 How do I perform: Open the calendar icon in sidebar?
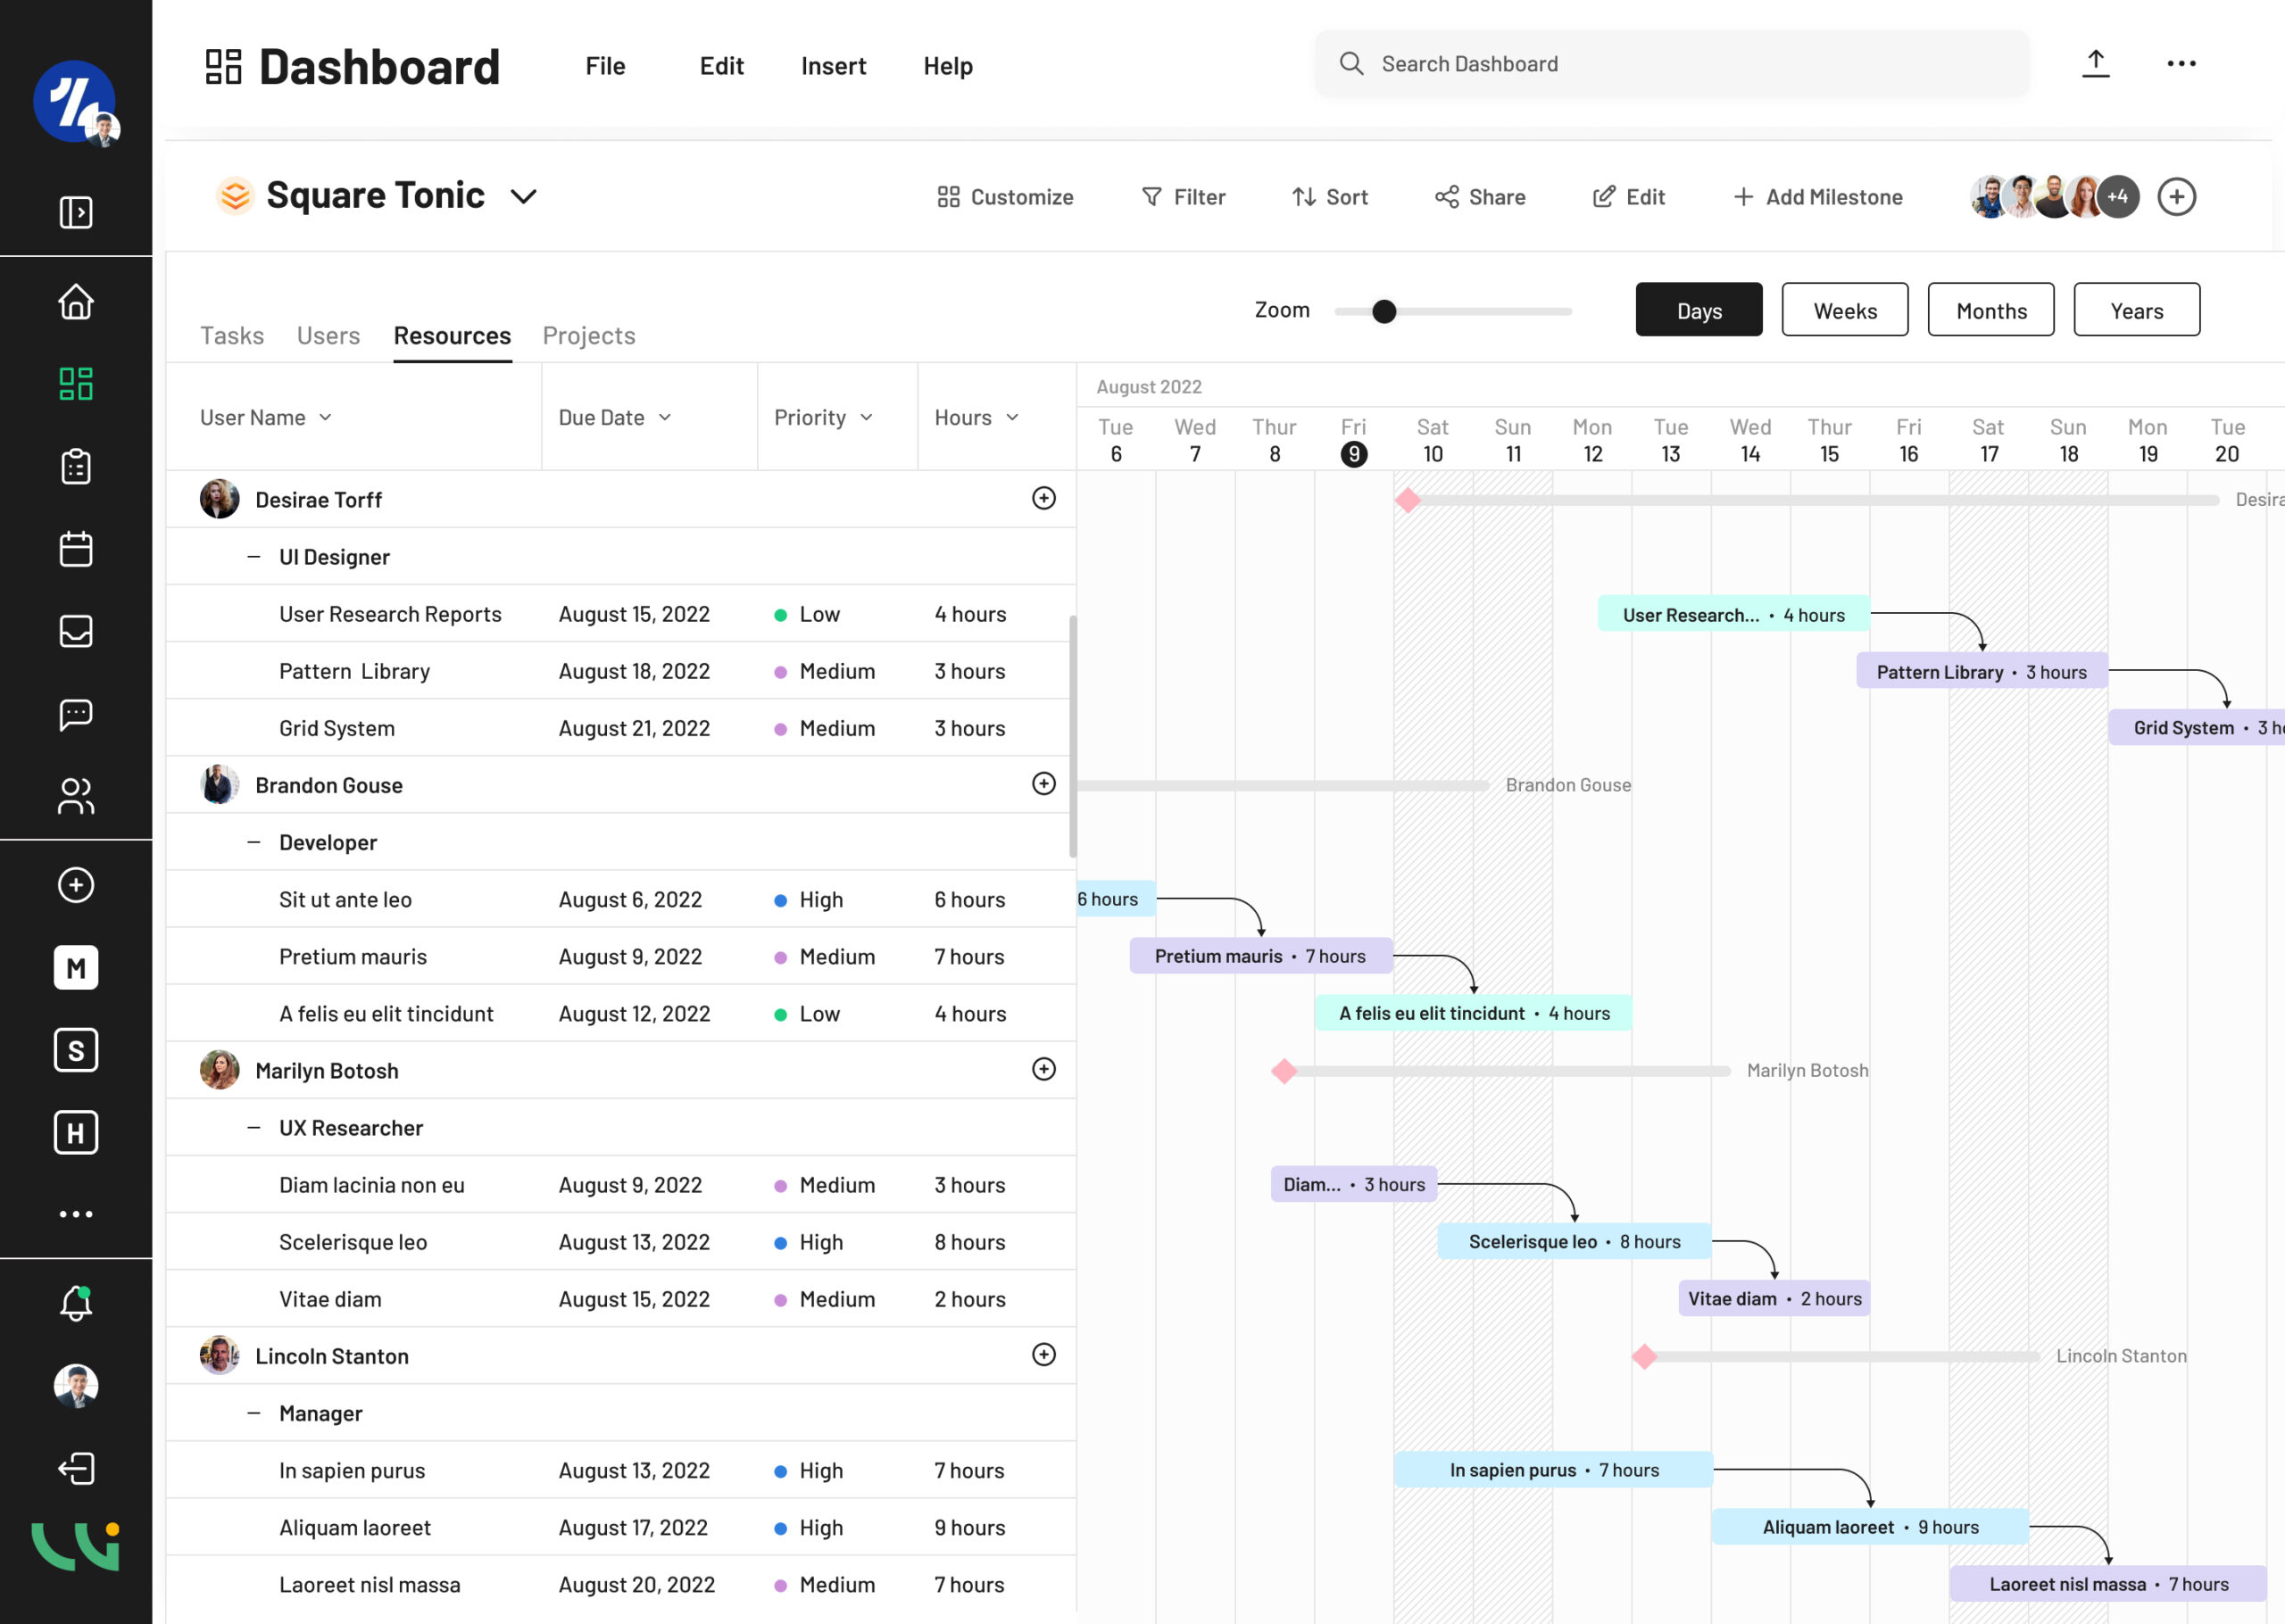point(76,549)
